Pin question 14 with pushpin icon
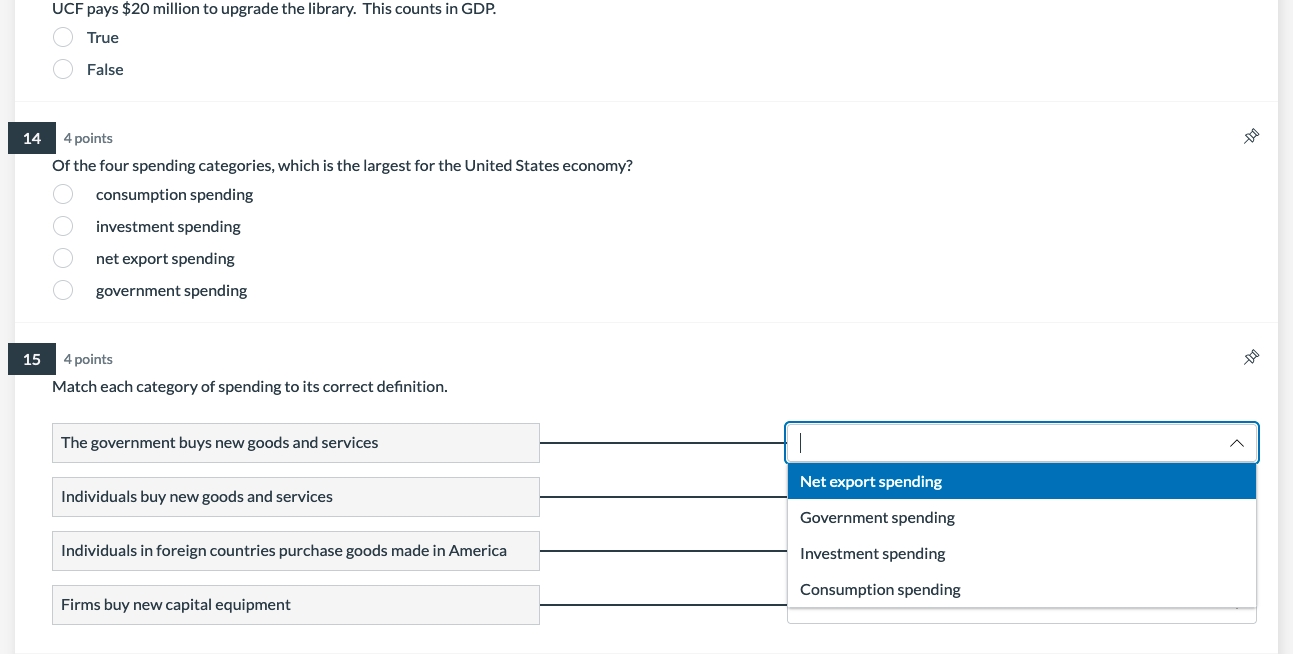Viewport: 1293px width, 654px height. (x=1250, y=137)
